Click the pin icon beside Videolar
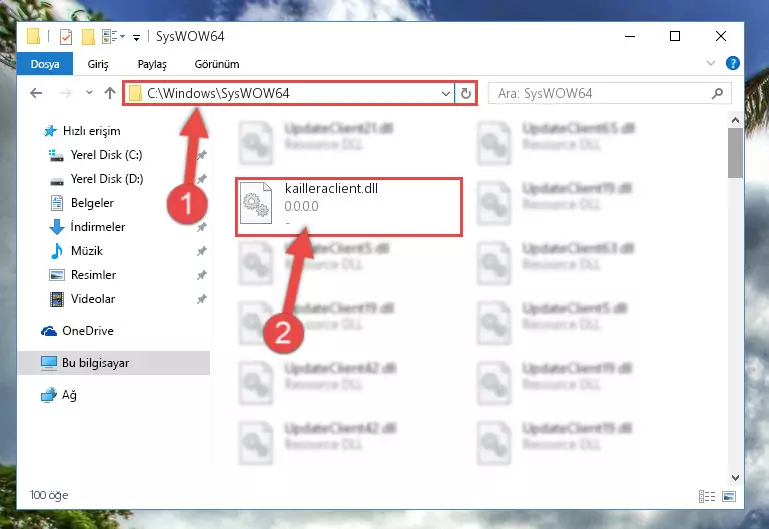Viewport: 769px width, 529px height. [x=201, y=299]
